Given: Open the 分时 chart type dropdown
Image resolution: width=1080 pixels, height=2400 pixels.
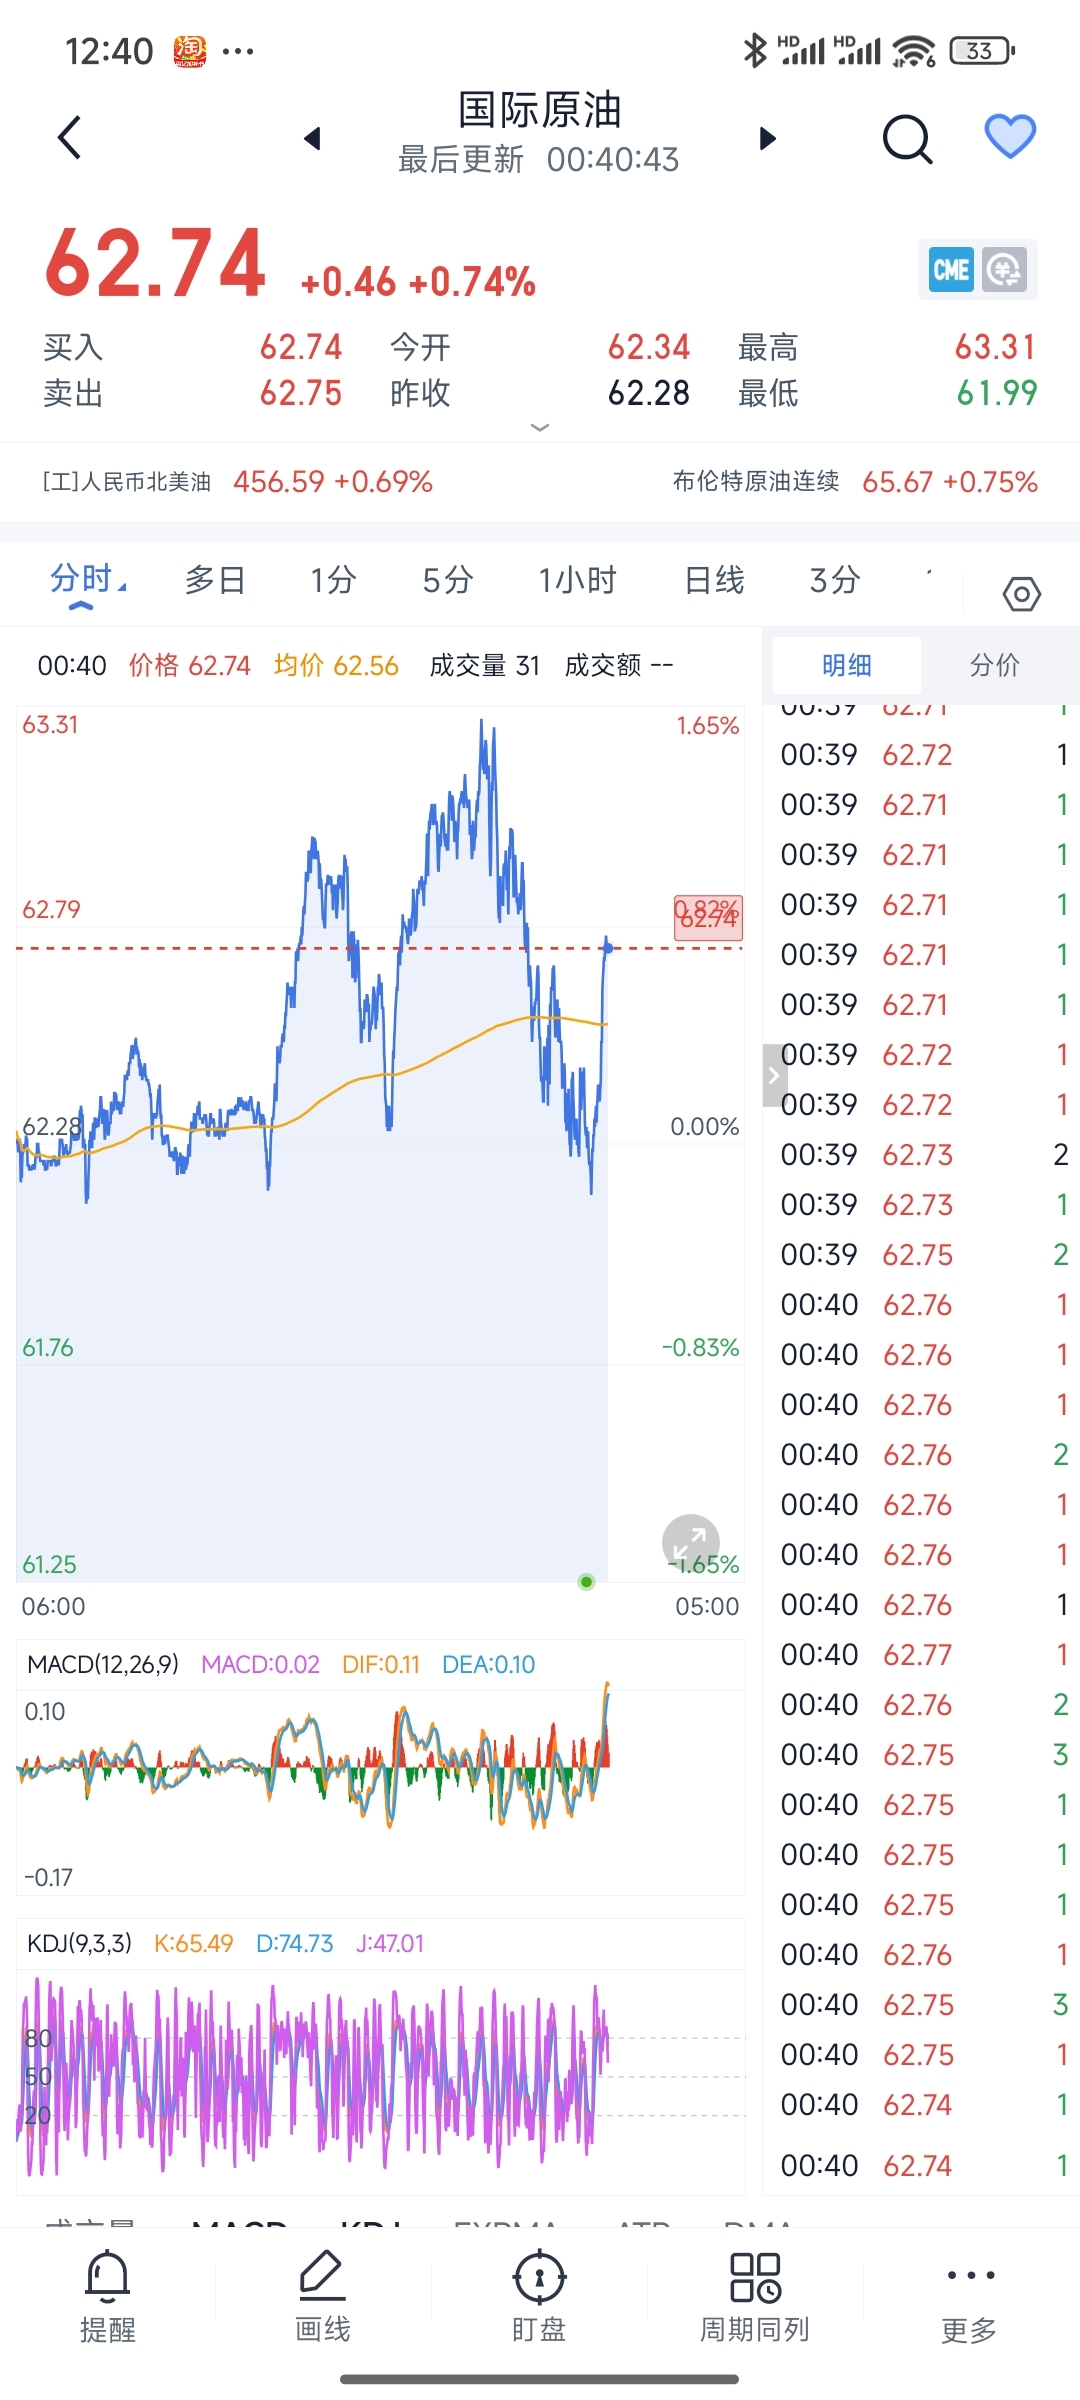Looking at the screenshot, I should click(x=88, y=580).
